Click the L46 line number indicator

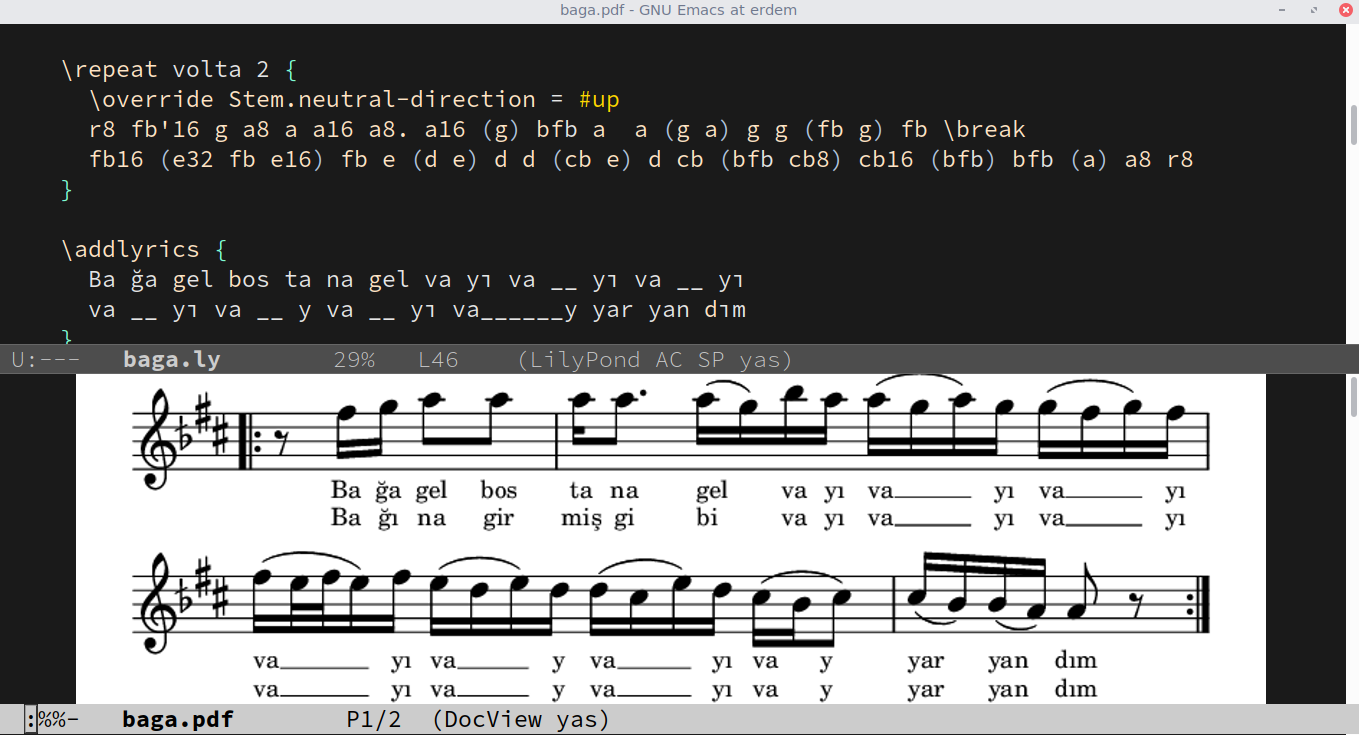(438, 360)
